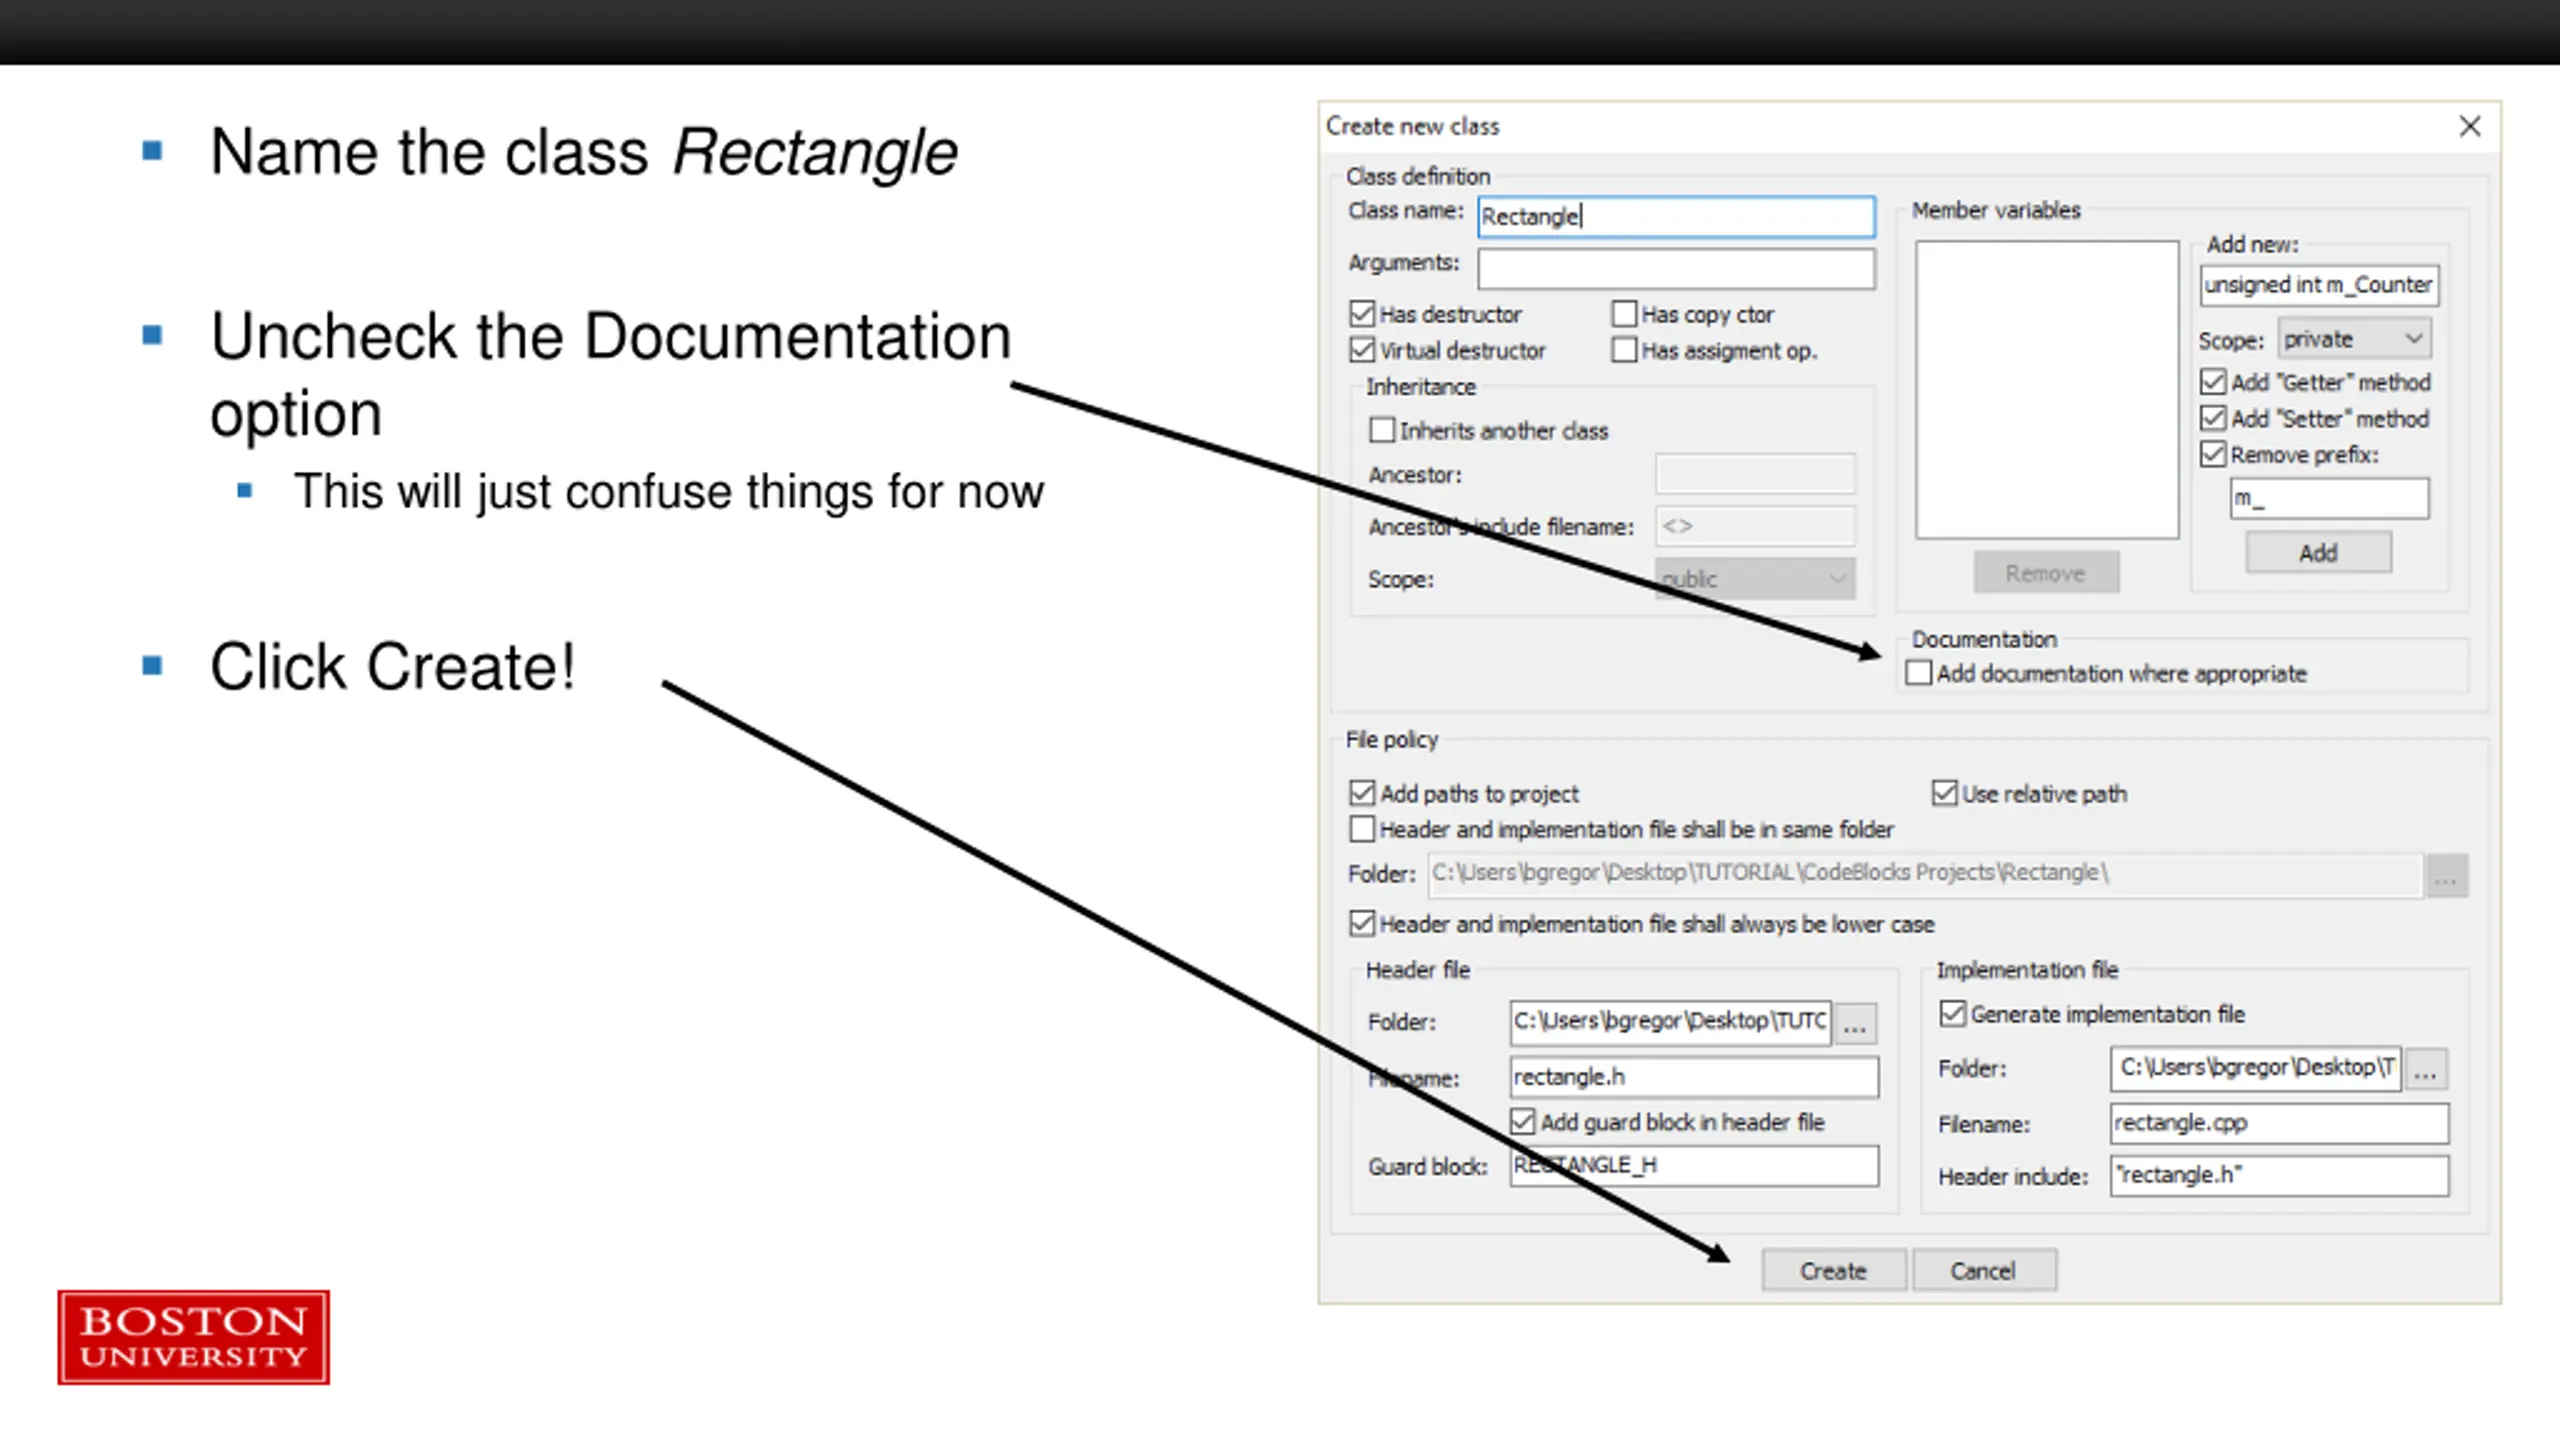2560x1440 pixels.
Task: Open the member variable Scope private dropdown
Action: tap(2355, 339)
